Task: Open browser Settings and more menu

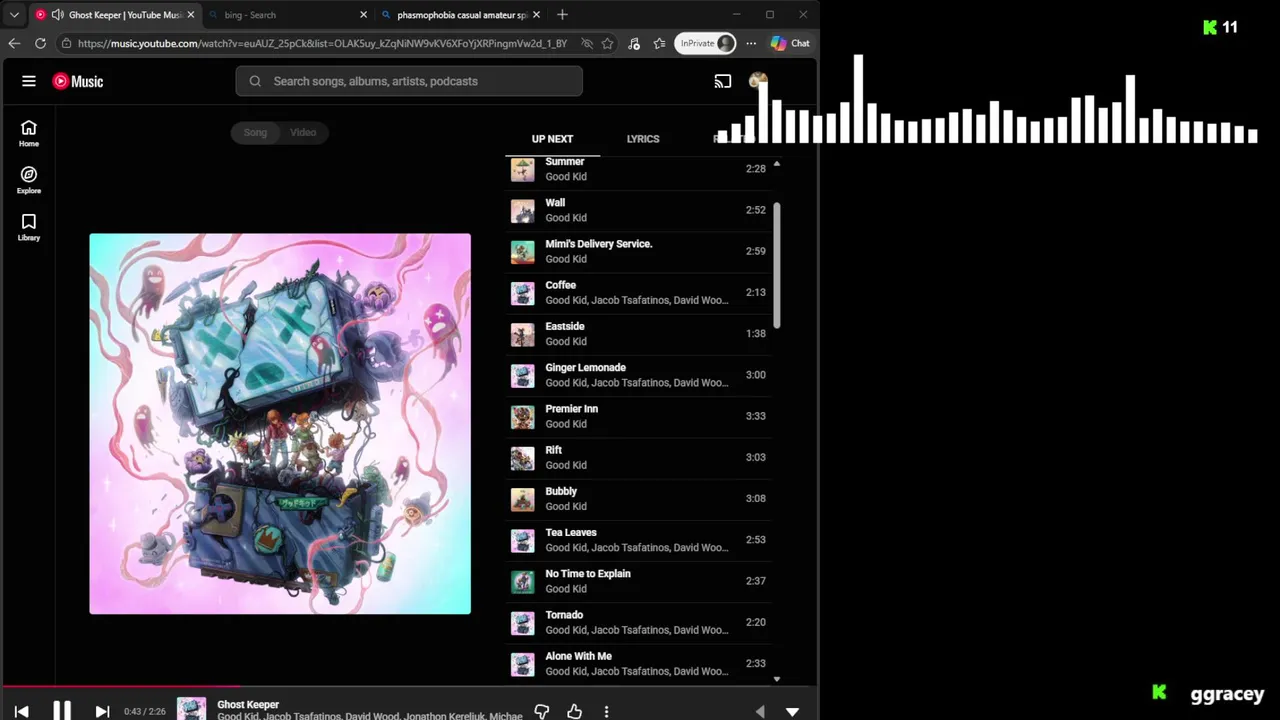Action: tap(751, 43)
